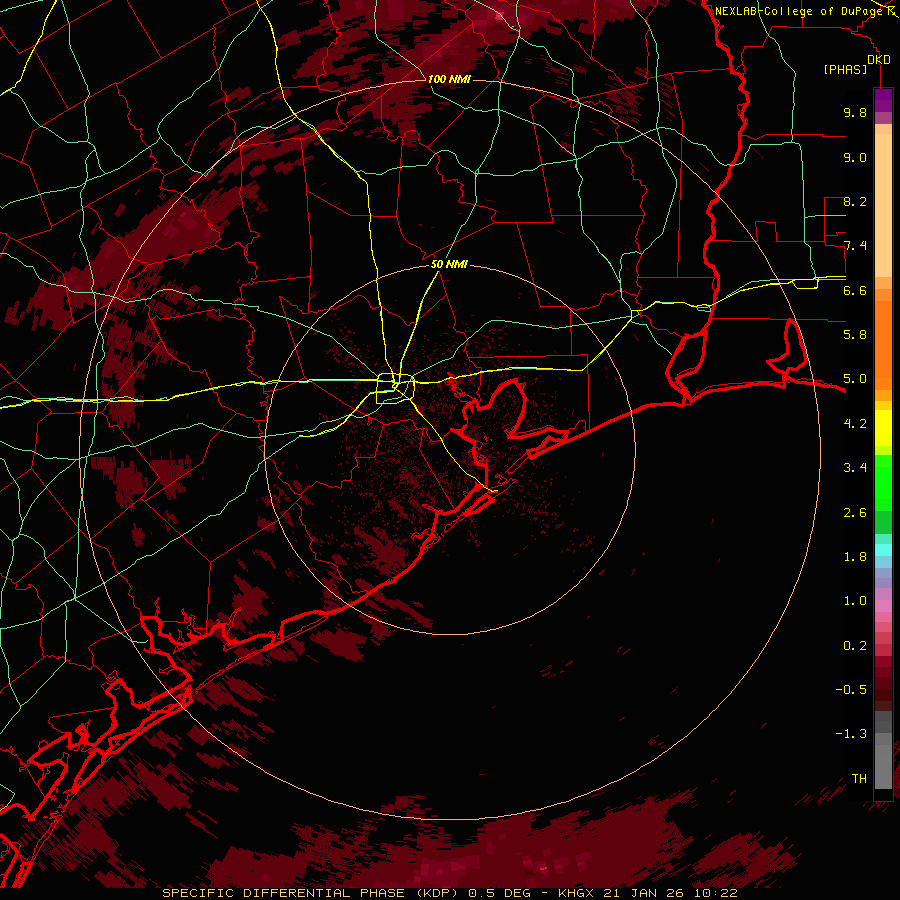Click the 1.0 scale value

(855, 601)
